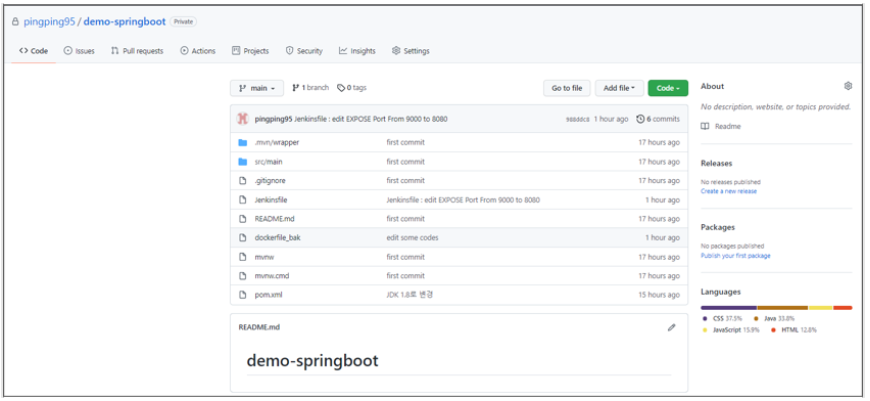Open the .gitignore file name
Screen dimensions: 870x401
tap(270, 181)
